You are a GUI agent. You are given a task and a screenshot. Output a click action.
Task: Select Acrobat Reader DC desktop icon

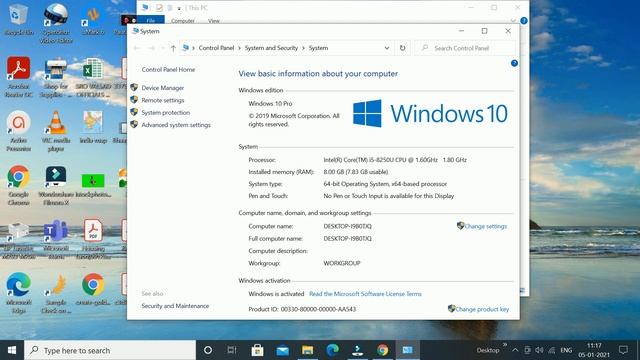18,77
